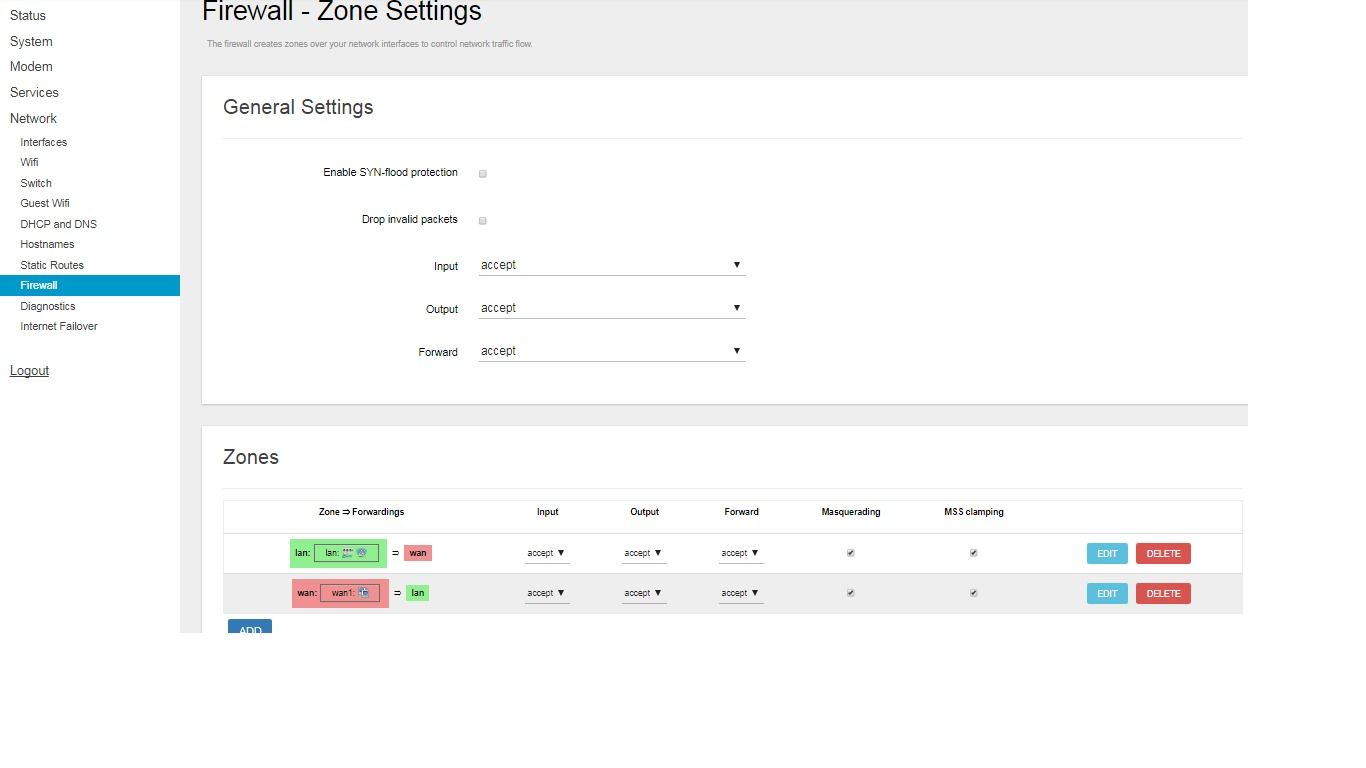Enable SYN-flood protection checkbox

pos(483,174)
